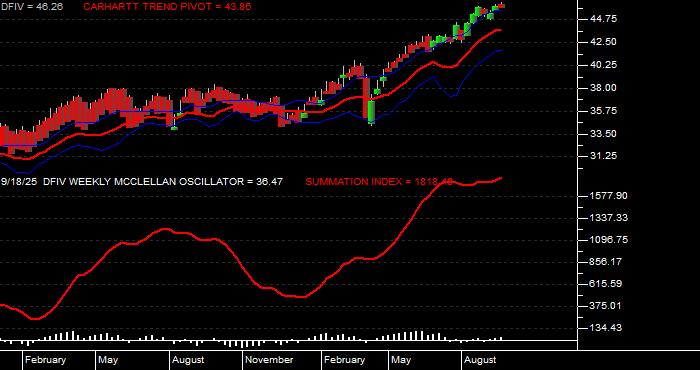Click the large green candle at the price low
This screenshot has height=370, width=700.
click(x=371, y=112)
